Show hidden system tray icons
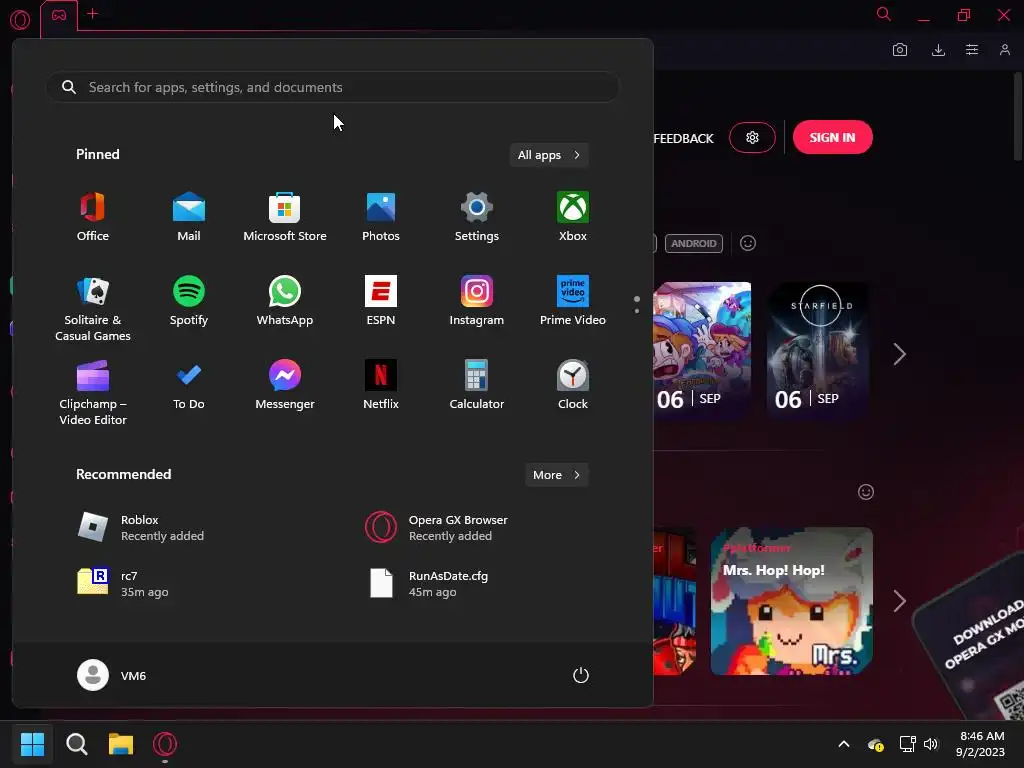Image resolution: width=1024 pixels, height=768 pixels. 844,744
